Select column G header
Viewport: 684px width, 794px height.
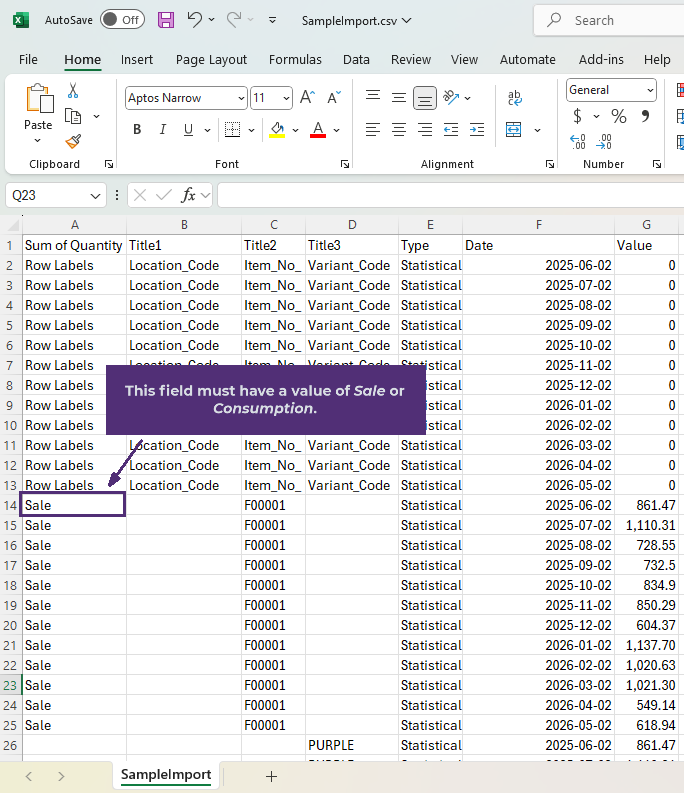(647, 225)
